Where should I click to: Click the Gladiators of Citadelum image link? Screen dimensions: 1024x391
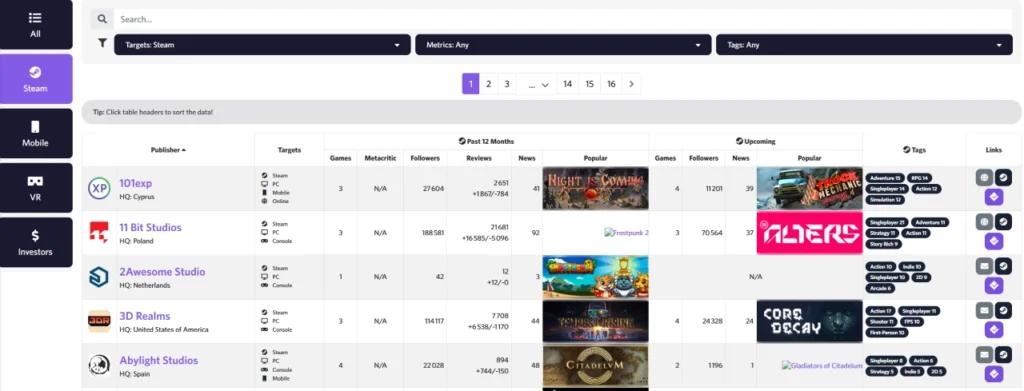coord(822,366)
